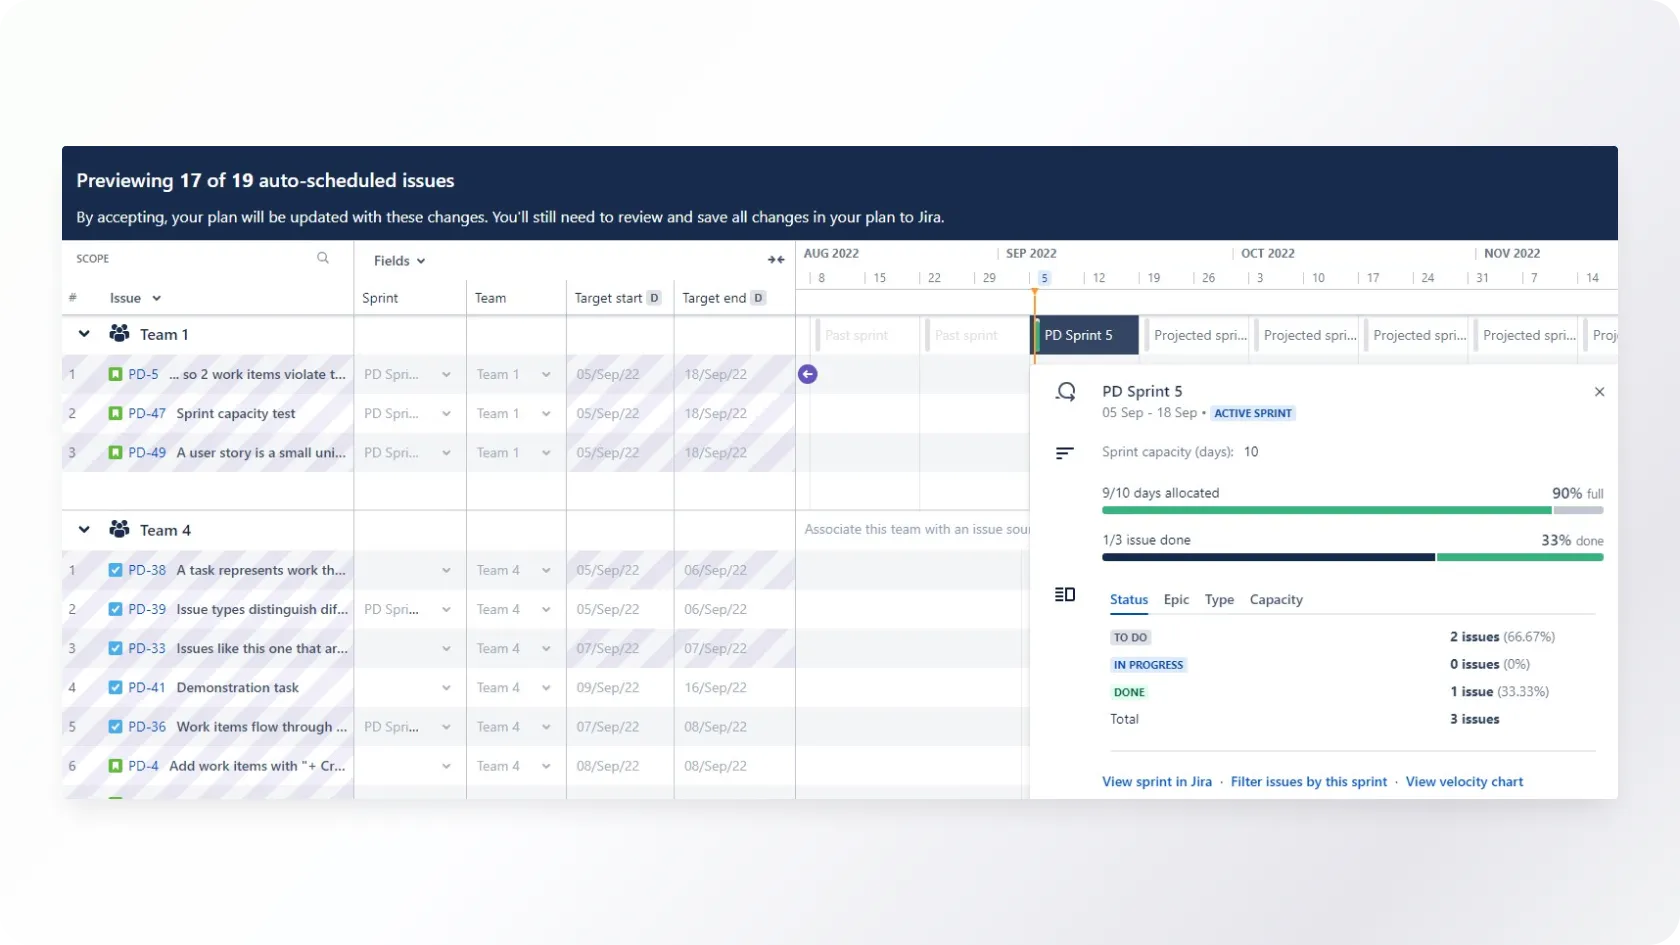Toggle the D badge on Target end
The image size is (1680, 945).
tap(758, 298)
